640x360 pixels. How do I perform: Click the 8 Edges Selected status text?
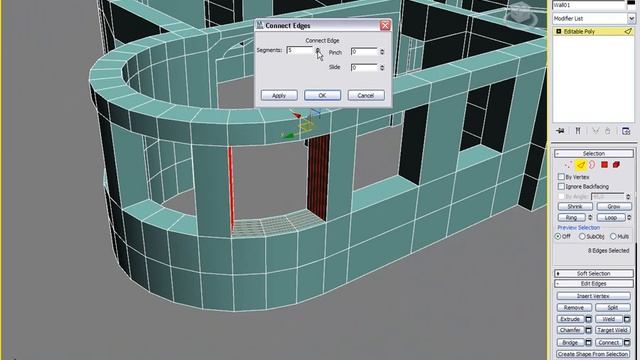point(609,251)
